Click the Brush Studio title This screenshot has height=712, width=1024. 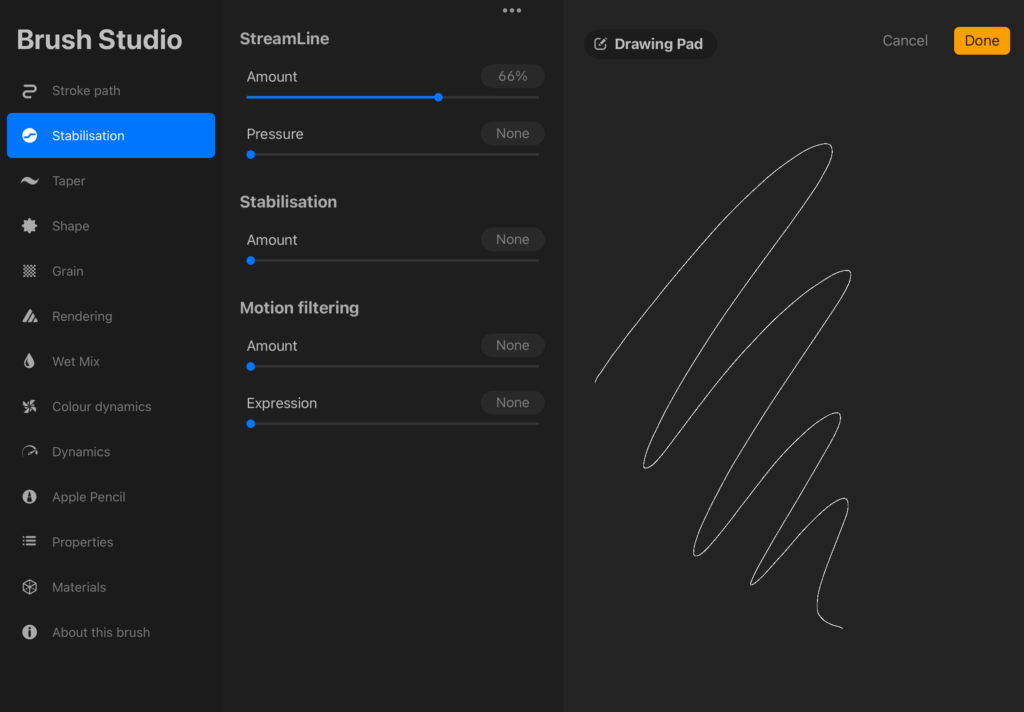[99, 40]
